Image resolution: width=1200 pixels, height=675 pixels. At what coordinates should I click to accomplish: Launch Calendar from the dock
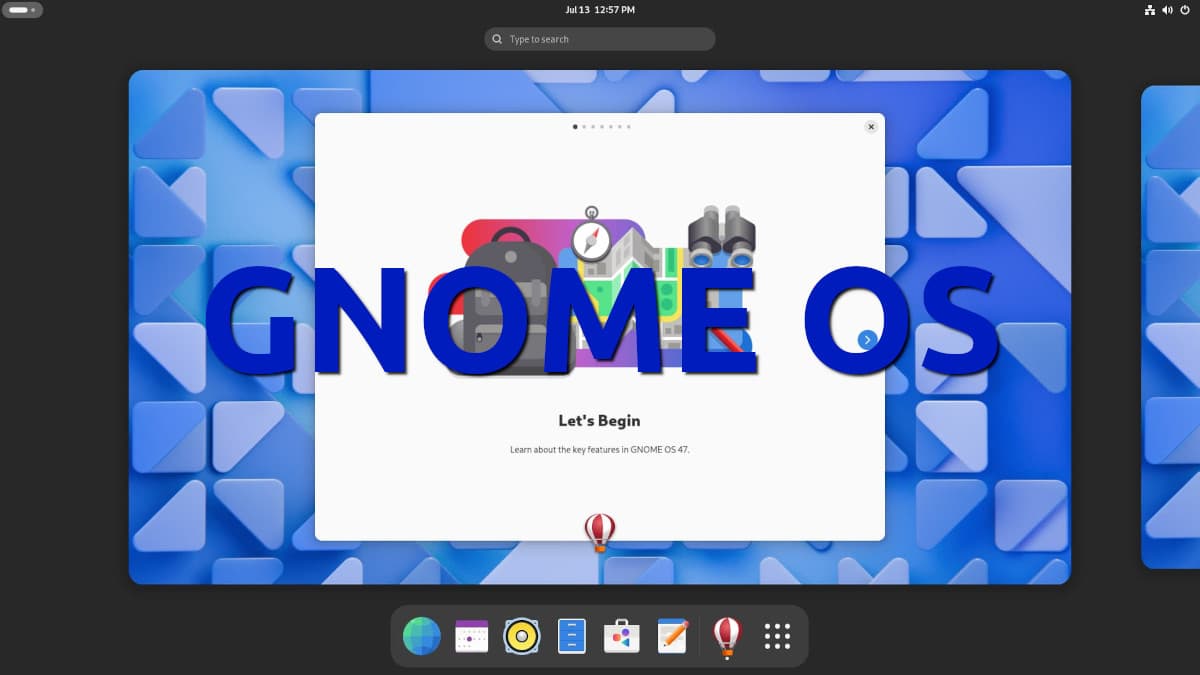[x=471, y=636]
